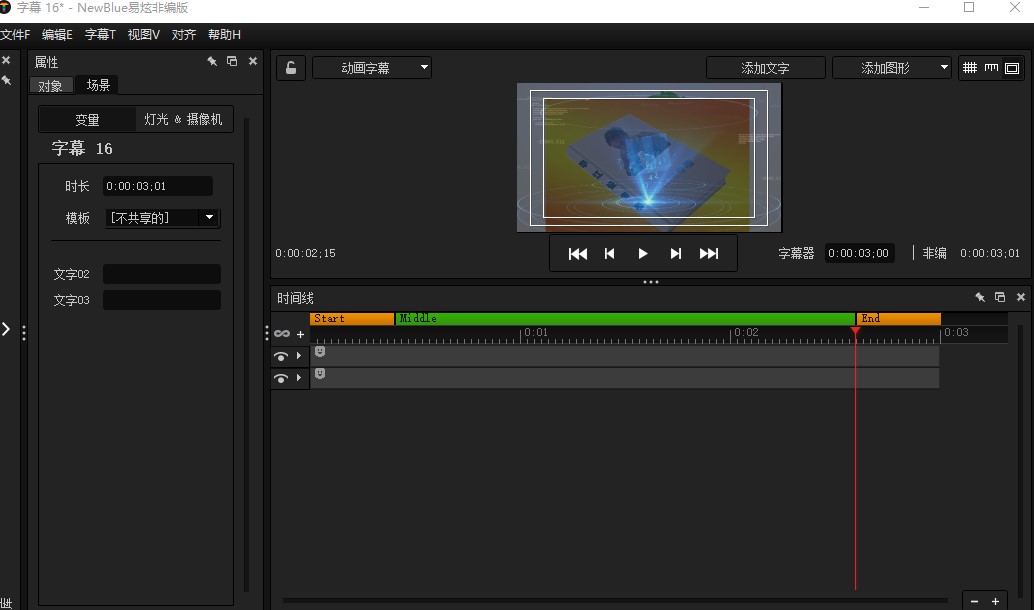Select the Start segment in the timeline
The width and height of the screenshot is (1034, 610).
click(x=352, y=319)
